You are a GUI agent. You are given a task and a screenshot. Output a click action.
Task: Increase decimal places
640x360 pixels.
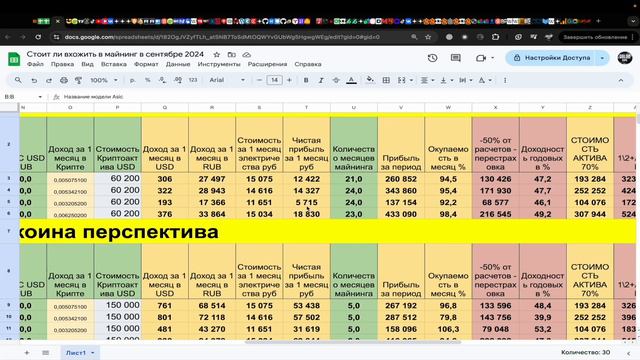(178, 80)
